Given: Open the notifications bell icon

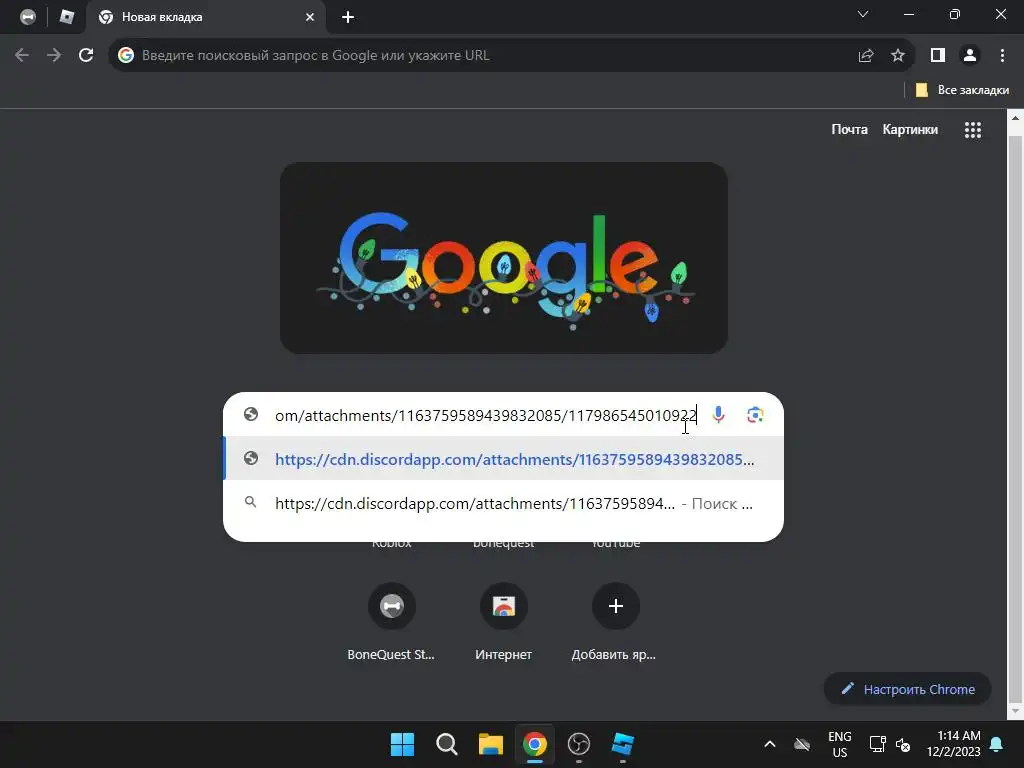Looking at the screenshot, I should pyautogui.click(x=997, y=744).
